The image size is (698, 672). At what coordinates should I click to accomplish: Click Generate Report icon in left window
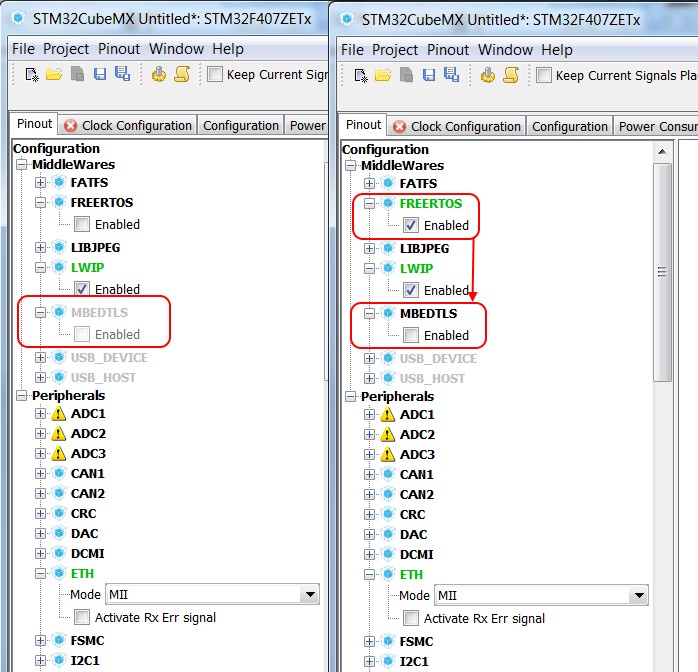(182, 74)
